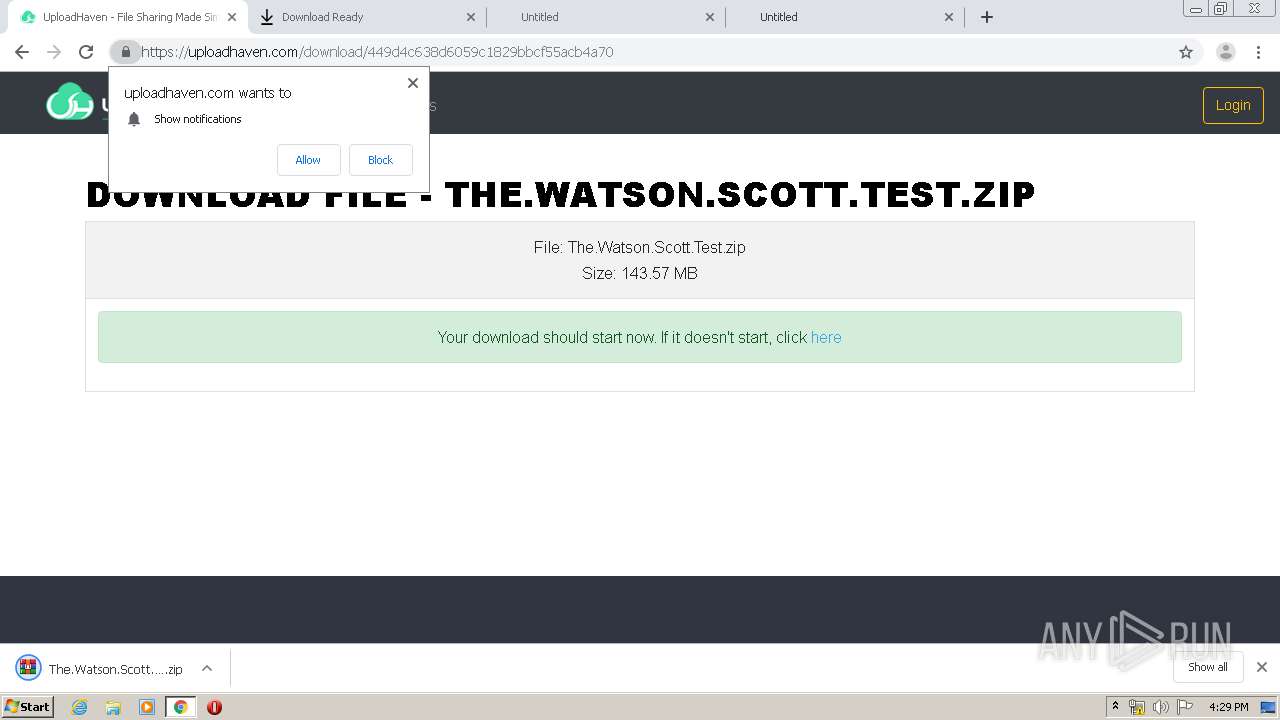Open media player taskbar icon
The image size is (1280, 720).
point(147,707)
